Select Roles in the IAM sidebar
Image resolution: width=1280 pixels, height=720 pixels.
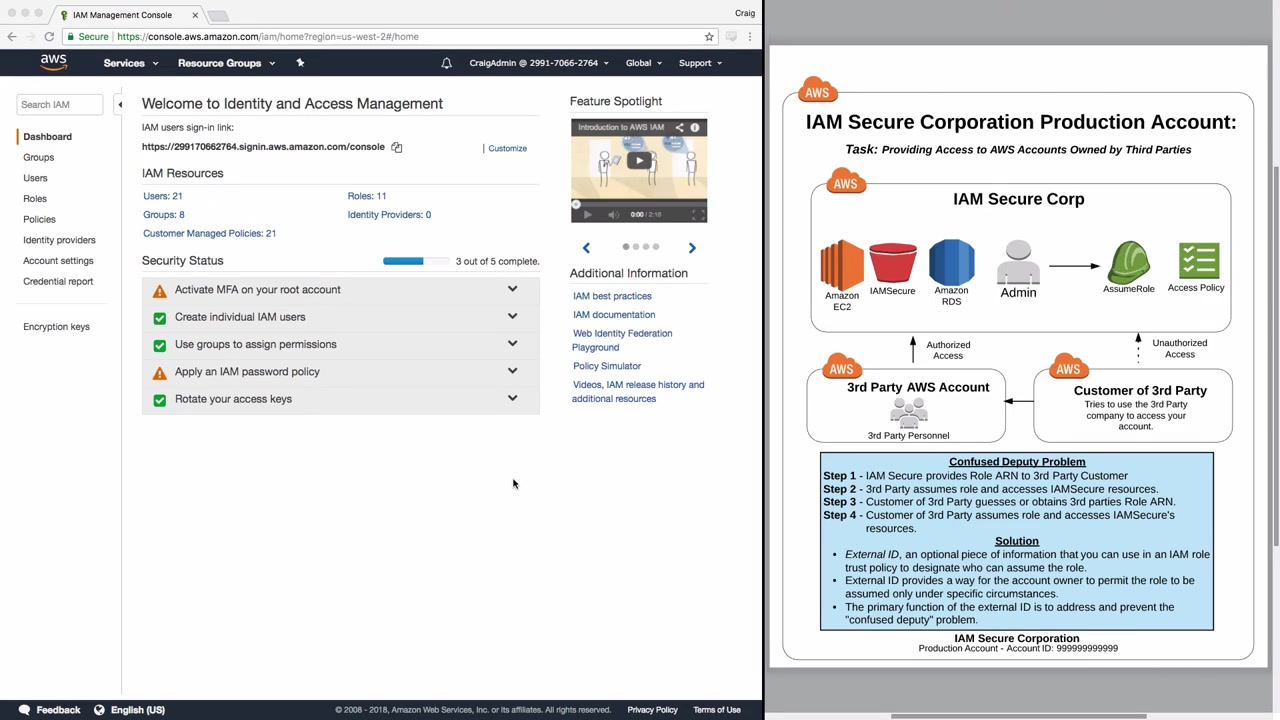pos(35,199)
